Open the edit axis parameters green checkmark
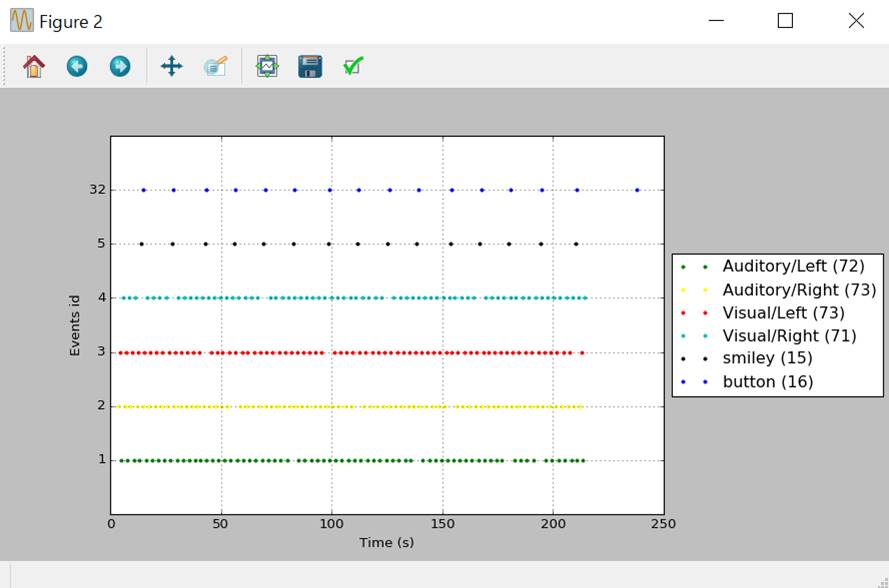Viewport: 889px width, 588px height. point(352,67)
